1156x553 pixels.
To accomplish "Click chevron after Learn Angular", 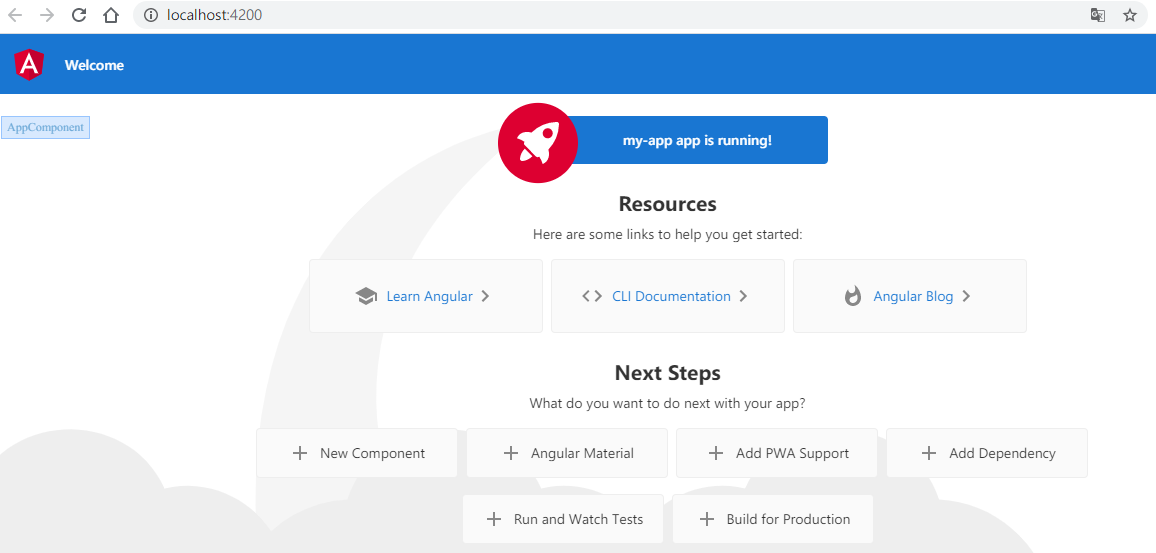I will [485, 296].
